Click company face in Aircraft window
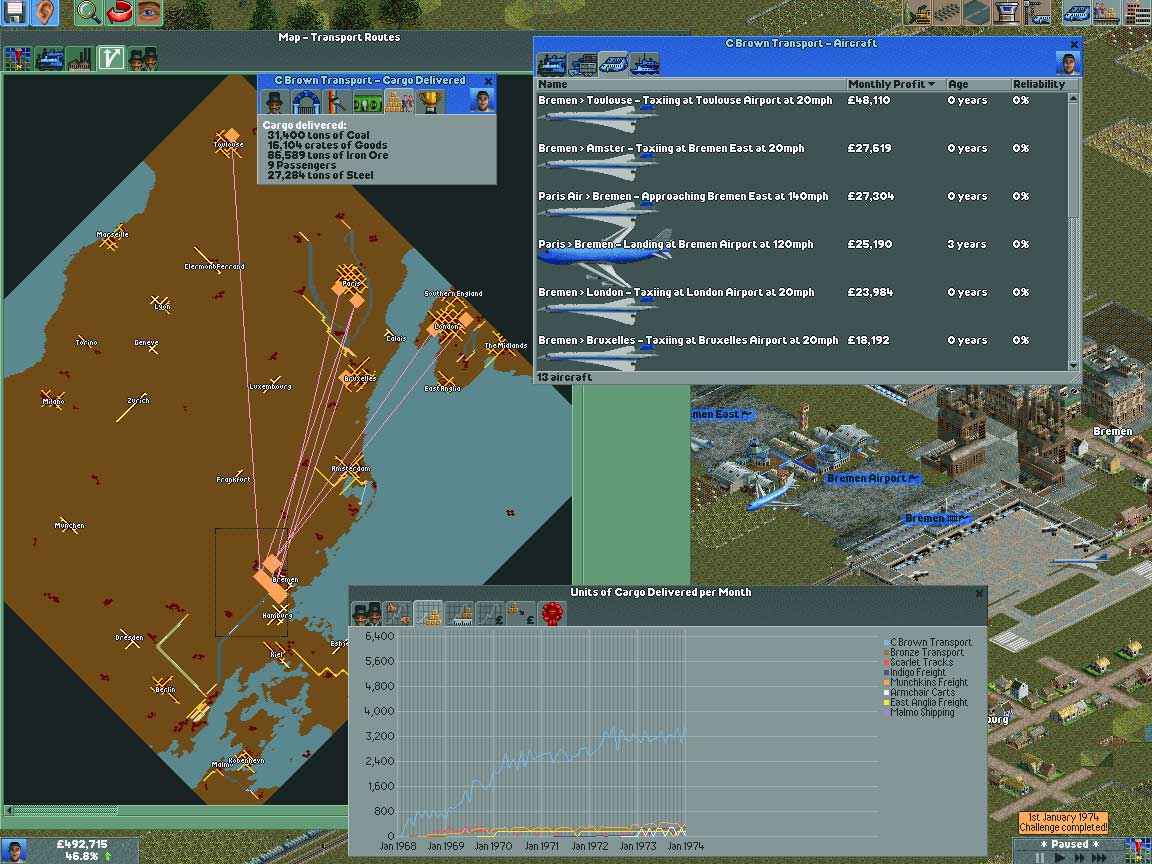 (x=1068, y=65)
